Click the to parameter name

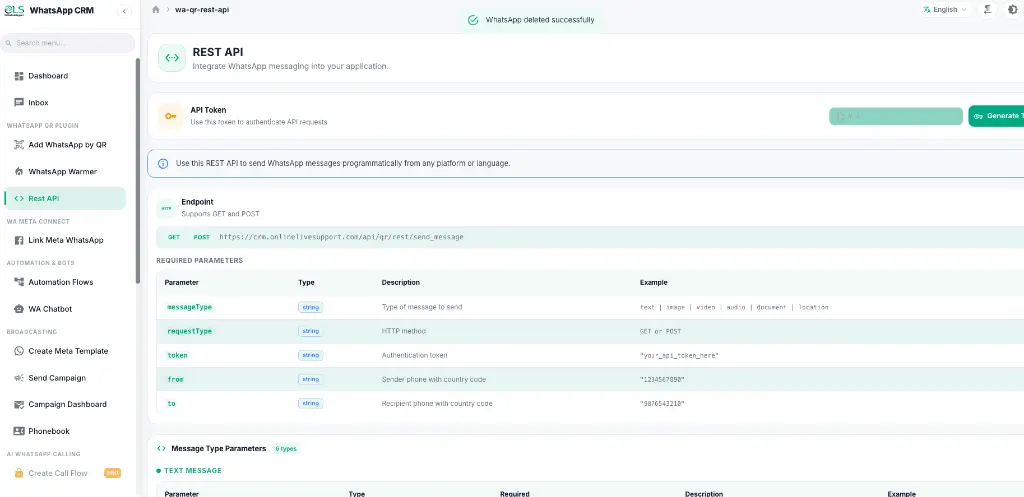tap(172, 404)
